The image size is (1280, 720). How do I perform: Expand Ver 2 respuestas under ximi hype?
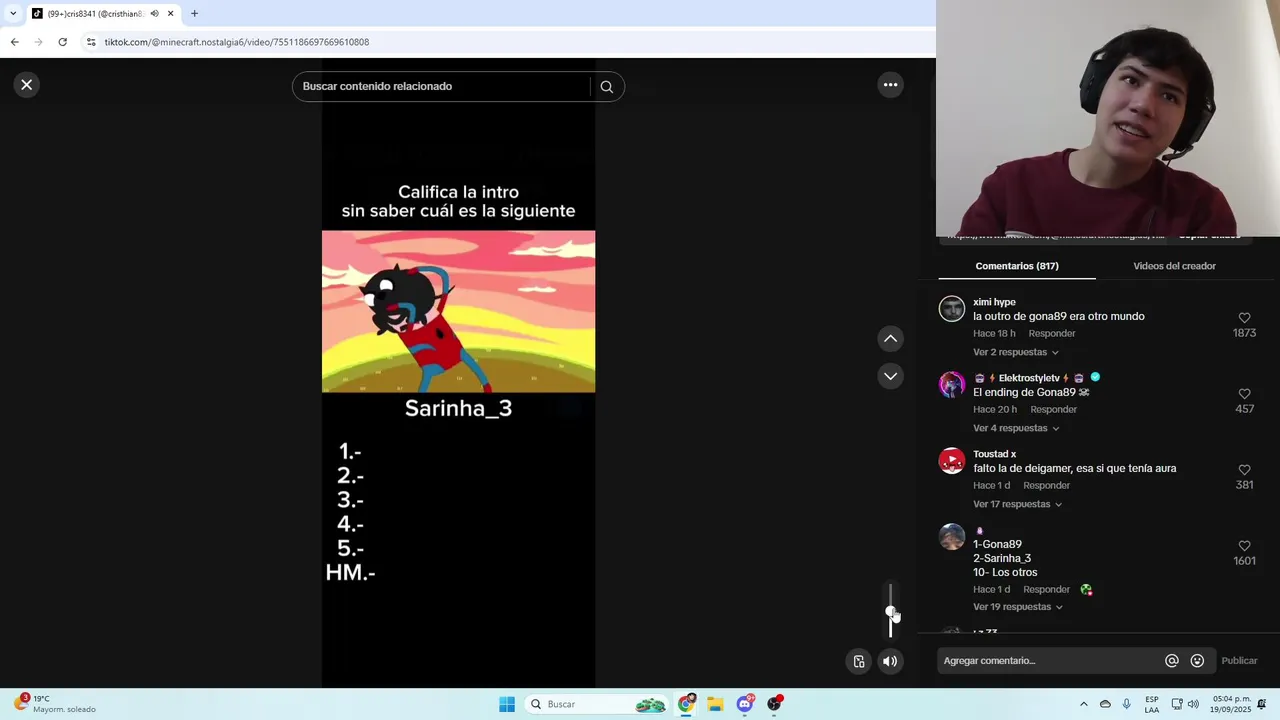point(1015,352)
